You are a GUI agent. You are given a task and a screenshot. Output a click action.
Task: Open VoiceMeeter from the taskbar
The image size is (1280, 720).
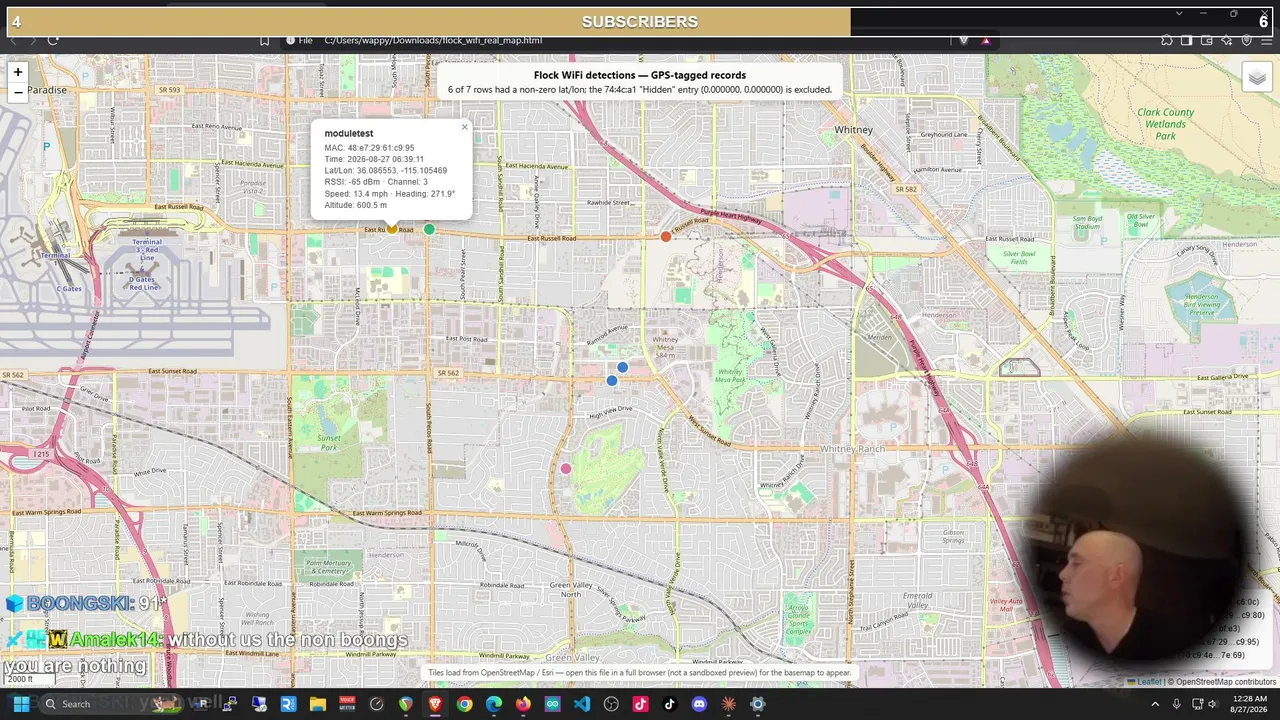347,704
